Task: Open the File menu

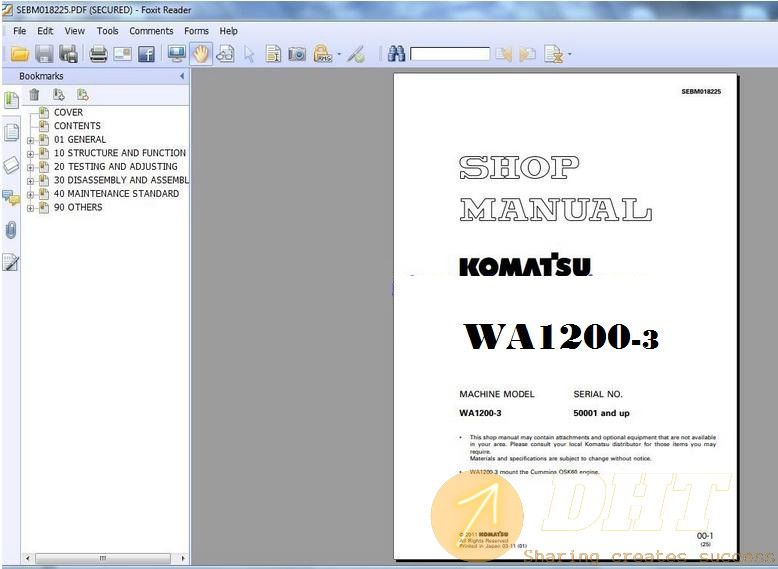Action: (x=20, y=31)
